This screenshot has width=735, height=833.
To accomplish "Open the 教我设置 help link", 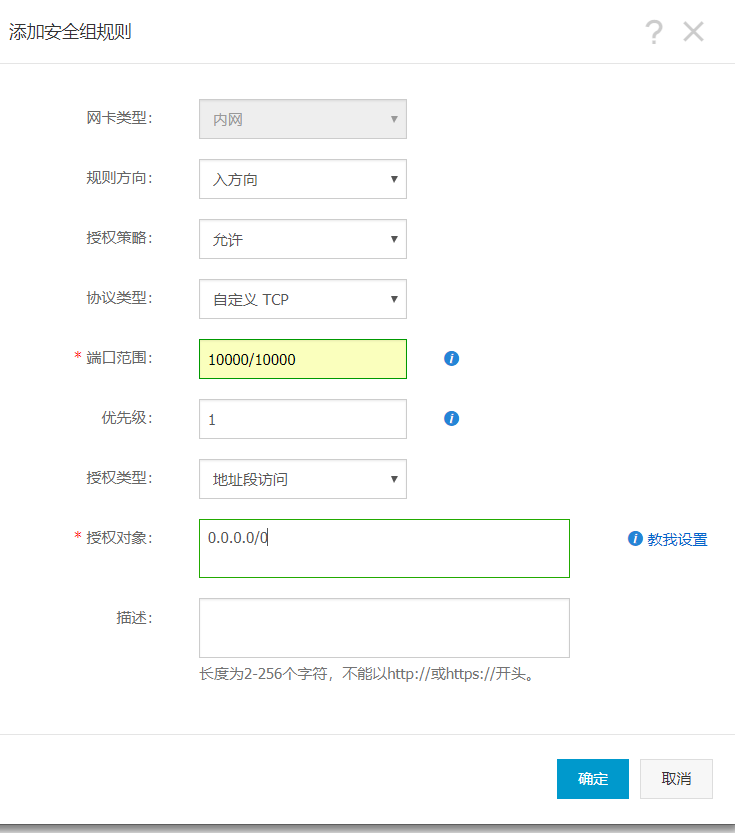I will coord(677,540).
